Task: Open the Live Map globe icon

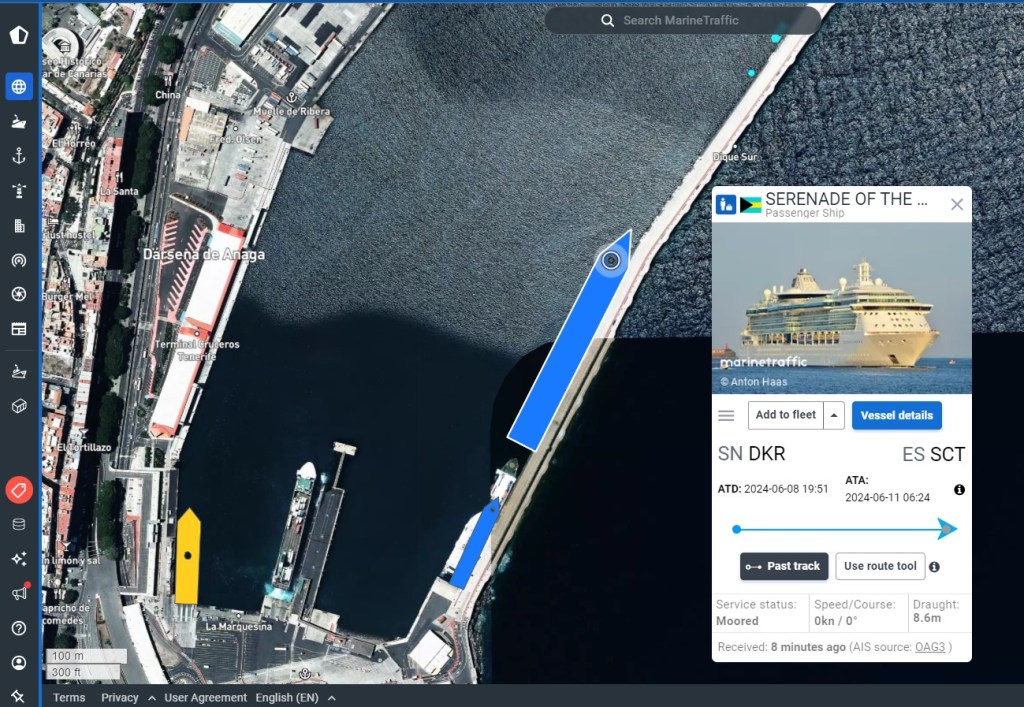Action: pos(18,86)
